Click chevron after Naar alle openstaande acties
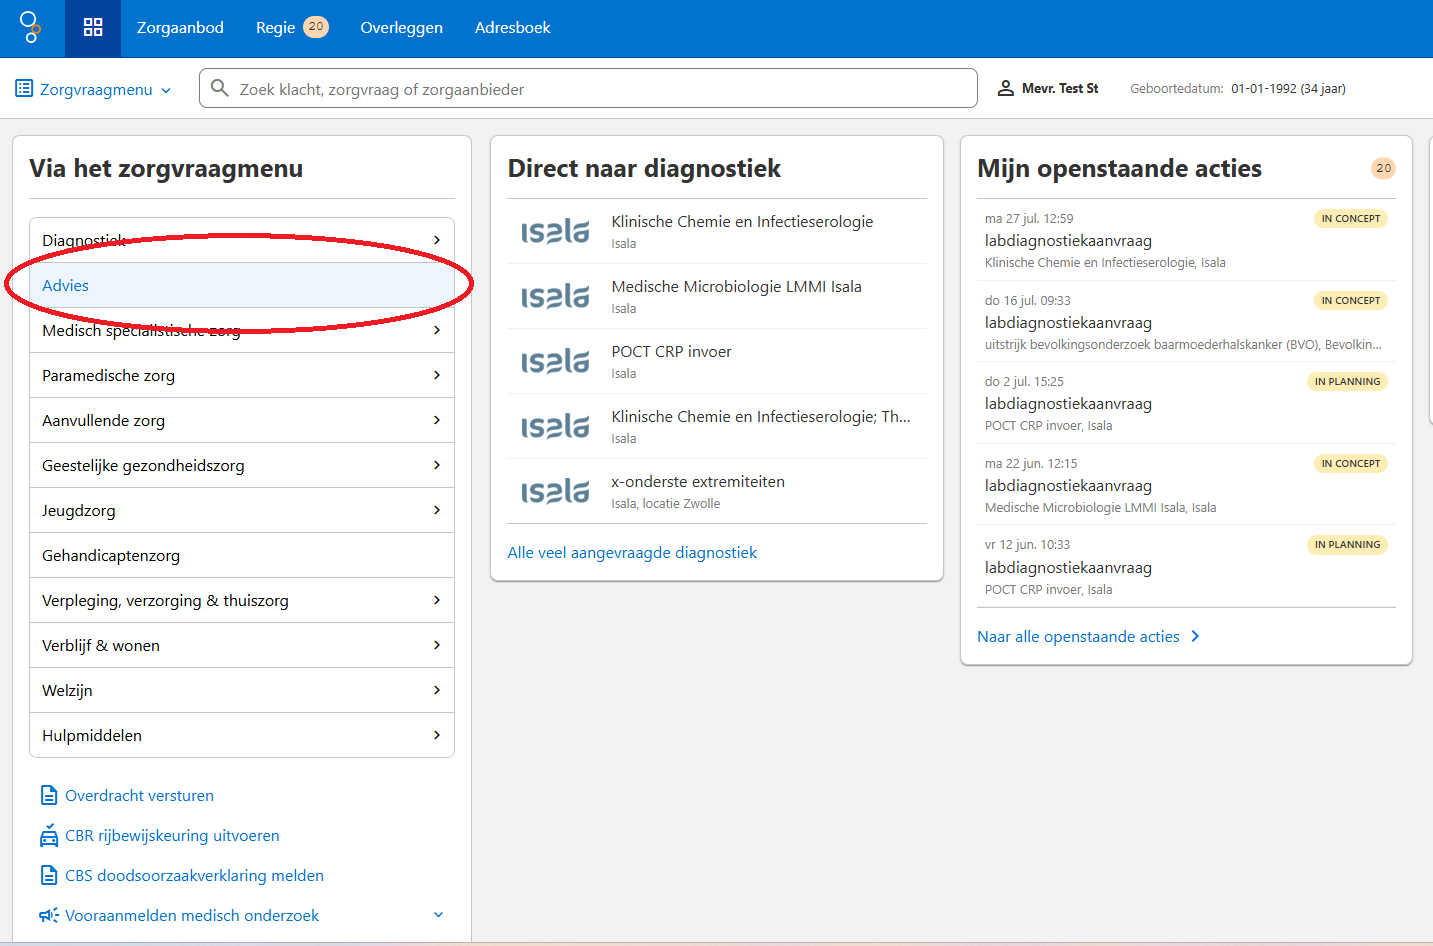1433x946 pixels. (x=1195, y=636)
